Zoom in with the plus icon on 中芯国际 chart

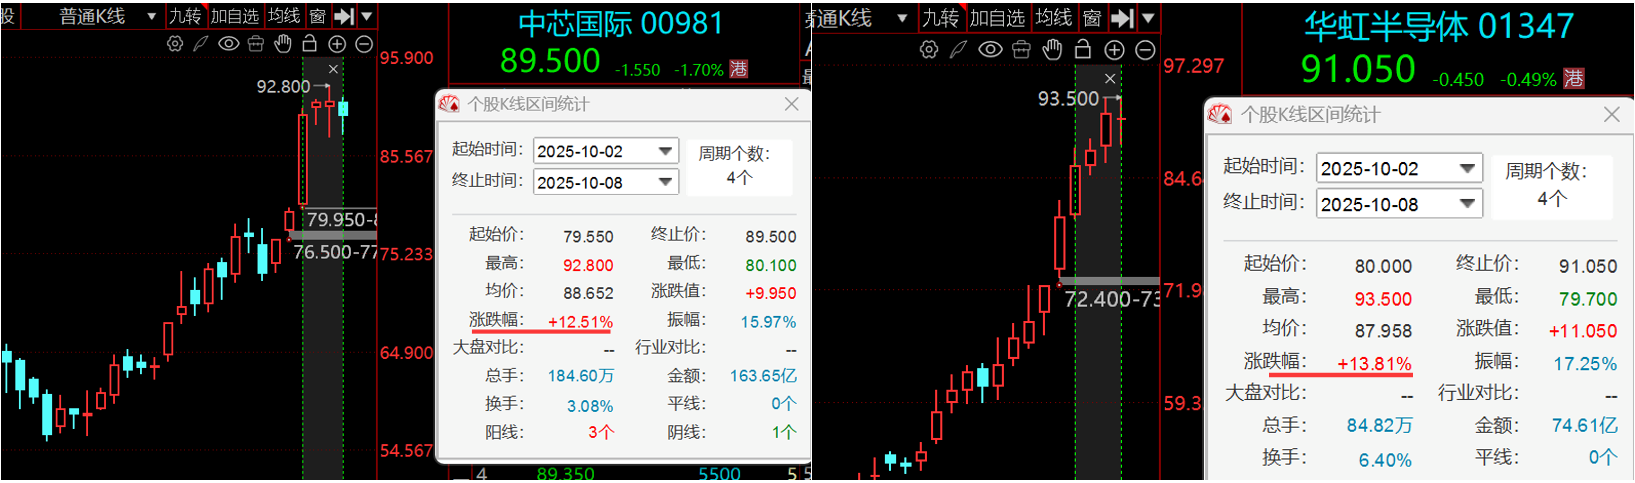pyautogui.click(x=337, y=44)
